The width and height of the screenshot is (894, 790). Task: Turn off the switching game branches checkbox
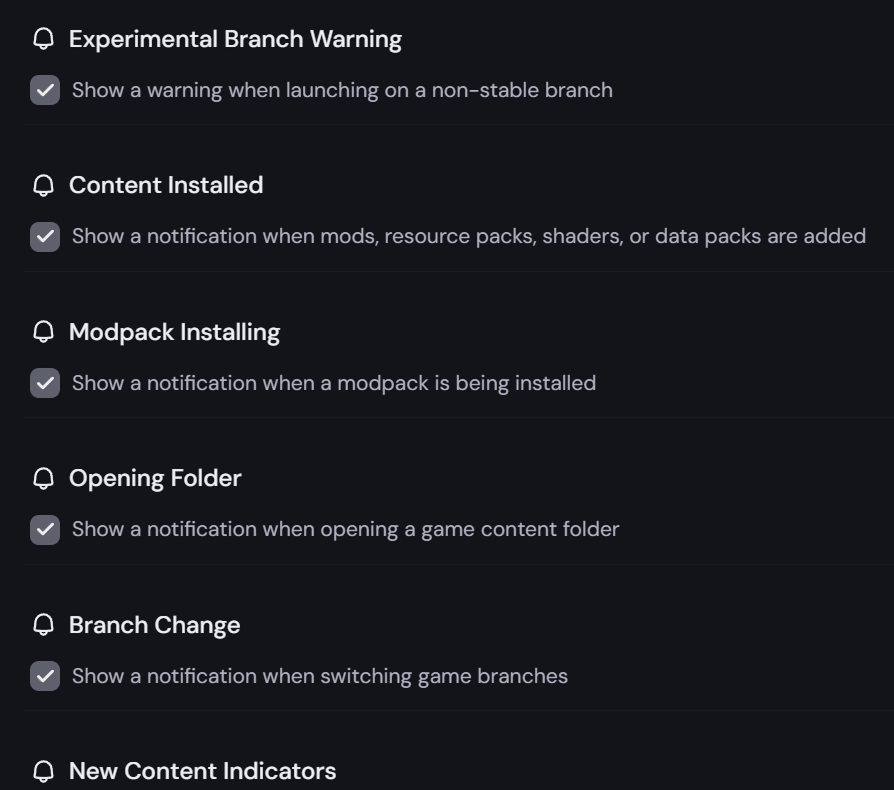coord(45,676)
